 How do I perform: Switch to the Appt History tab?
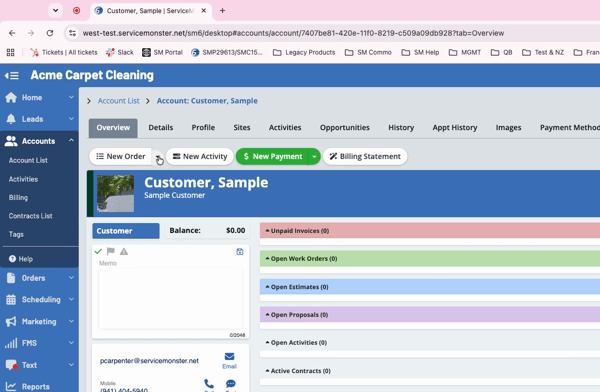pyautogui.click(x=455, y=127)
